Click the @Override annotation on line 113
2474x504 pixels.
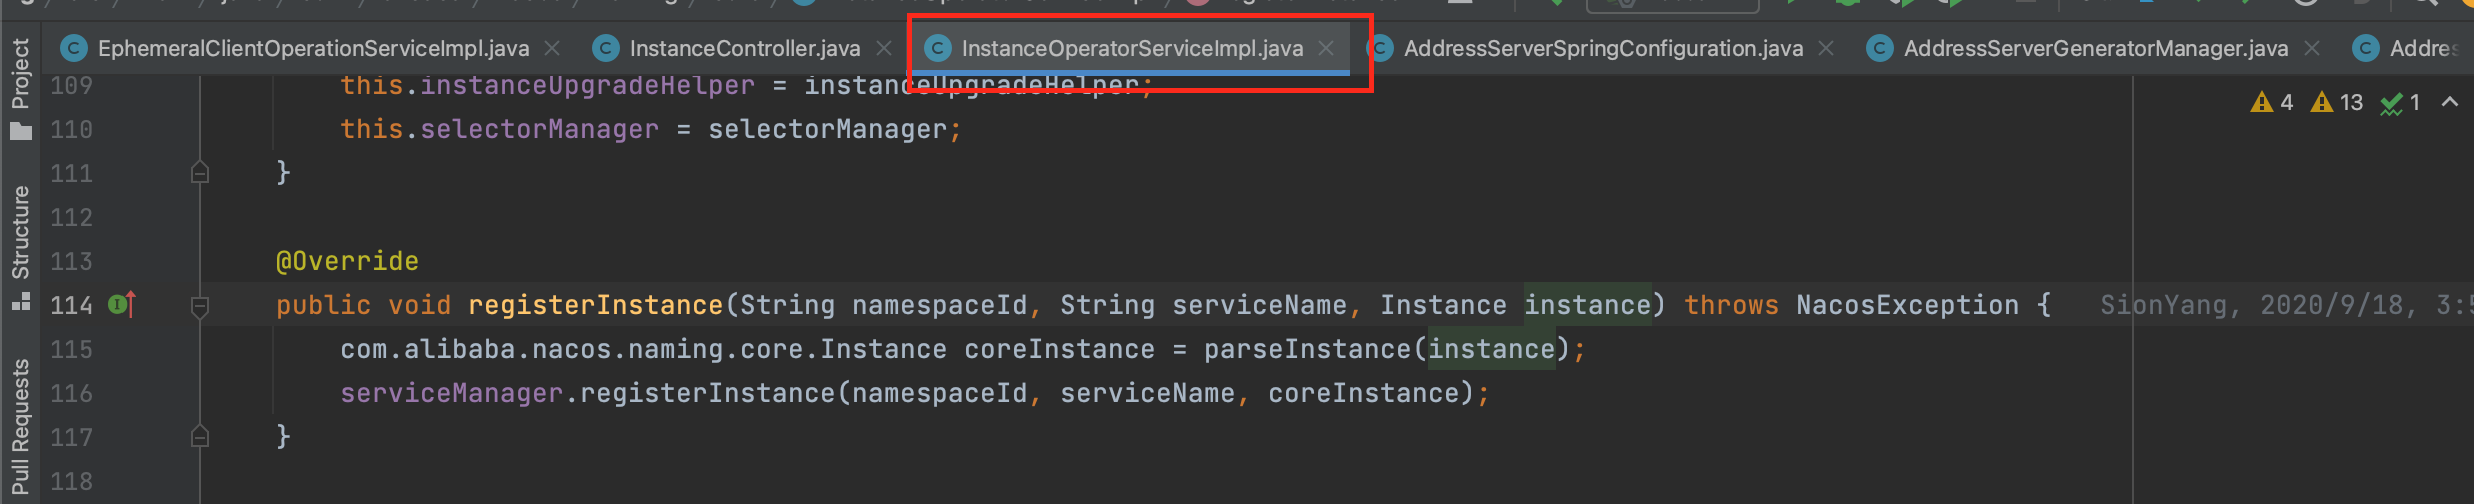(347, 261)
